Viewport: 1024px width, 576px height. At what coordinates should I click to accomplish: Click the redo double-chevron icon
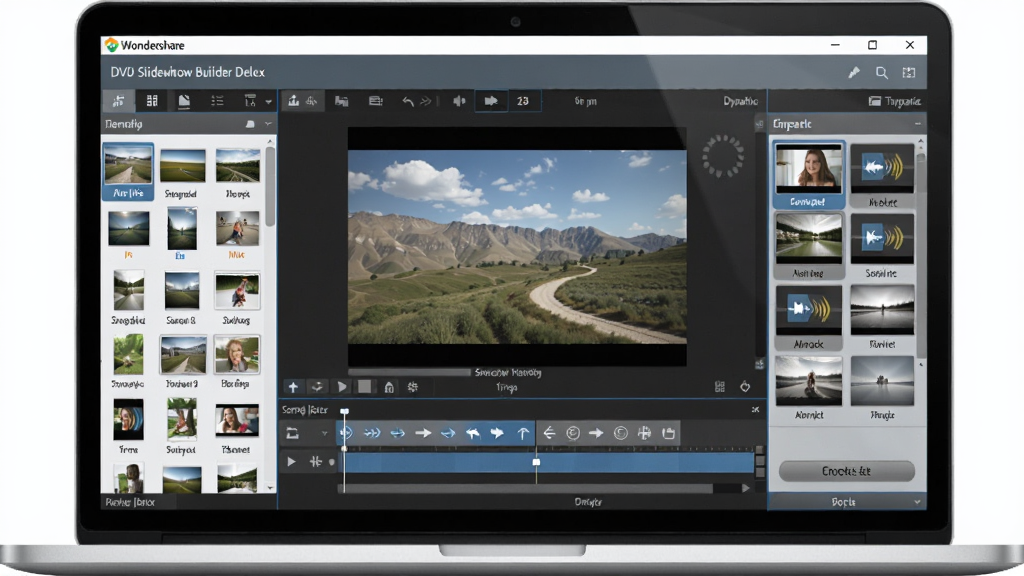(426, 101)
